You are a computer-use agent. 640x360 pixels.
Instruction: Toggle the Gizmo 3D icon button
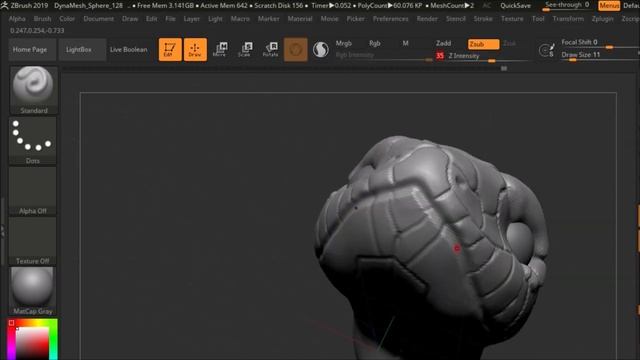coord(296,49)
